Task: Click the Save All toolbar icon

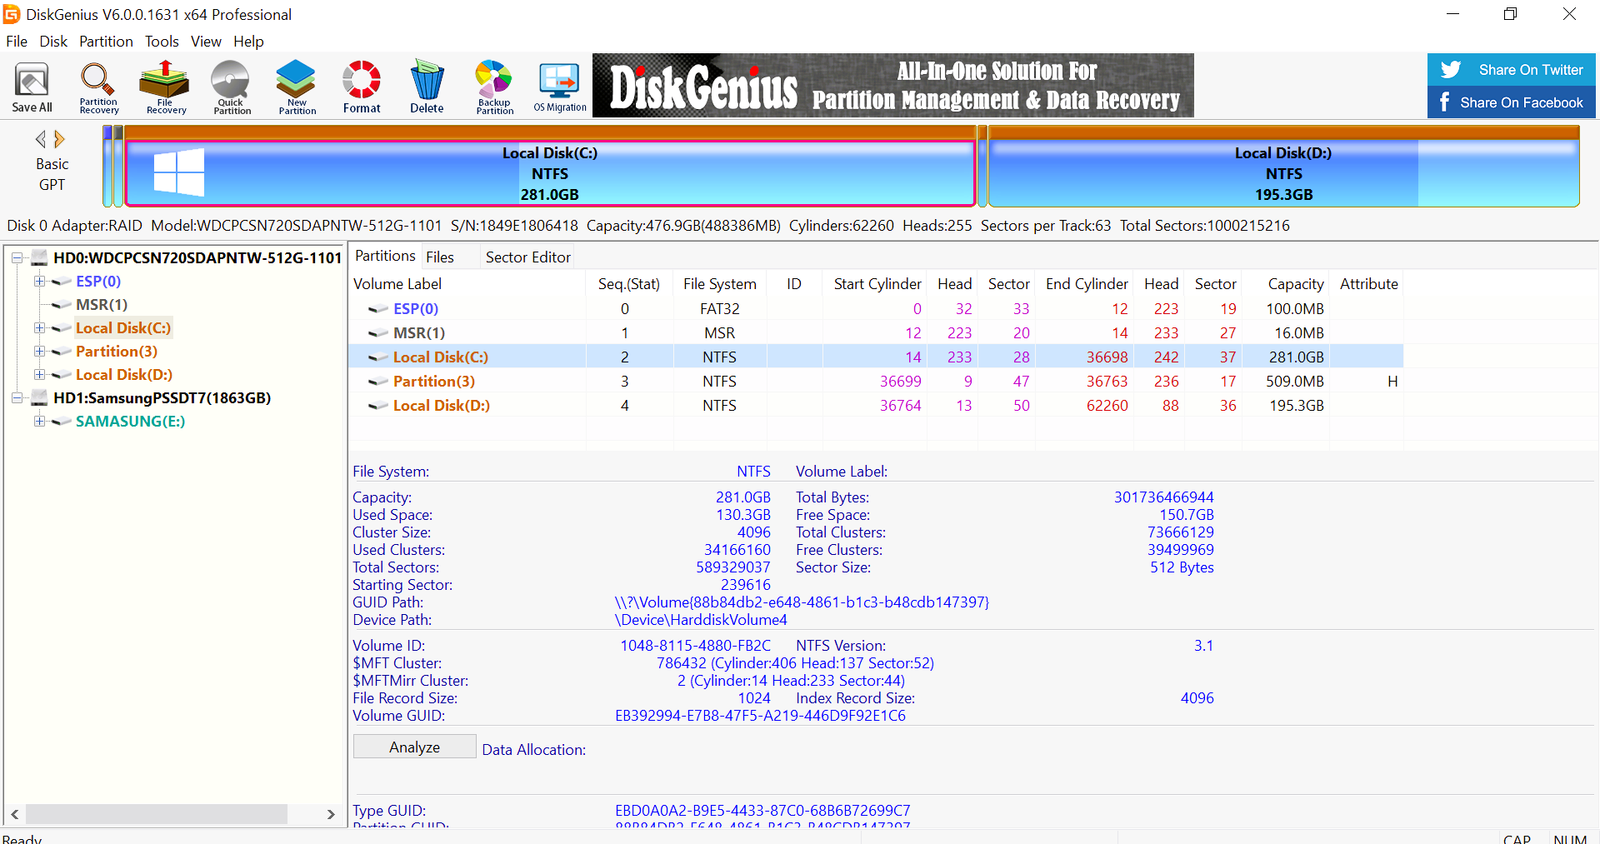Action: click(x=32, y=87)
